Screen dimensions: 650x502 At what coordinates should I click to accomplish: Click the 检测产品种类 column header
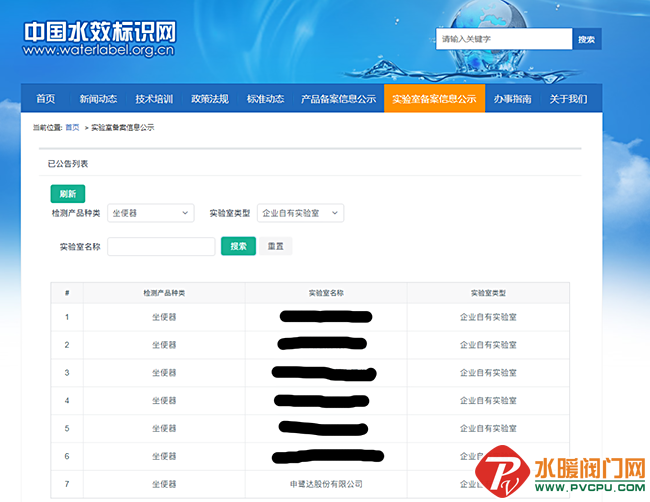pyautogui.click(x=164, y=293)
